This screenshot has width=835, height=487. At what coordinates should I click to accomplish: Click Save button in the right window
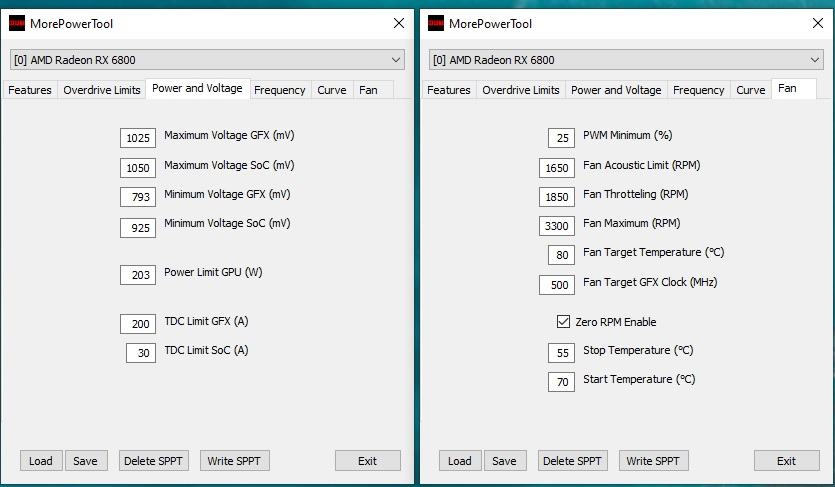[x=505, y=461]
